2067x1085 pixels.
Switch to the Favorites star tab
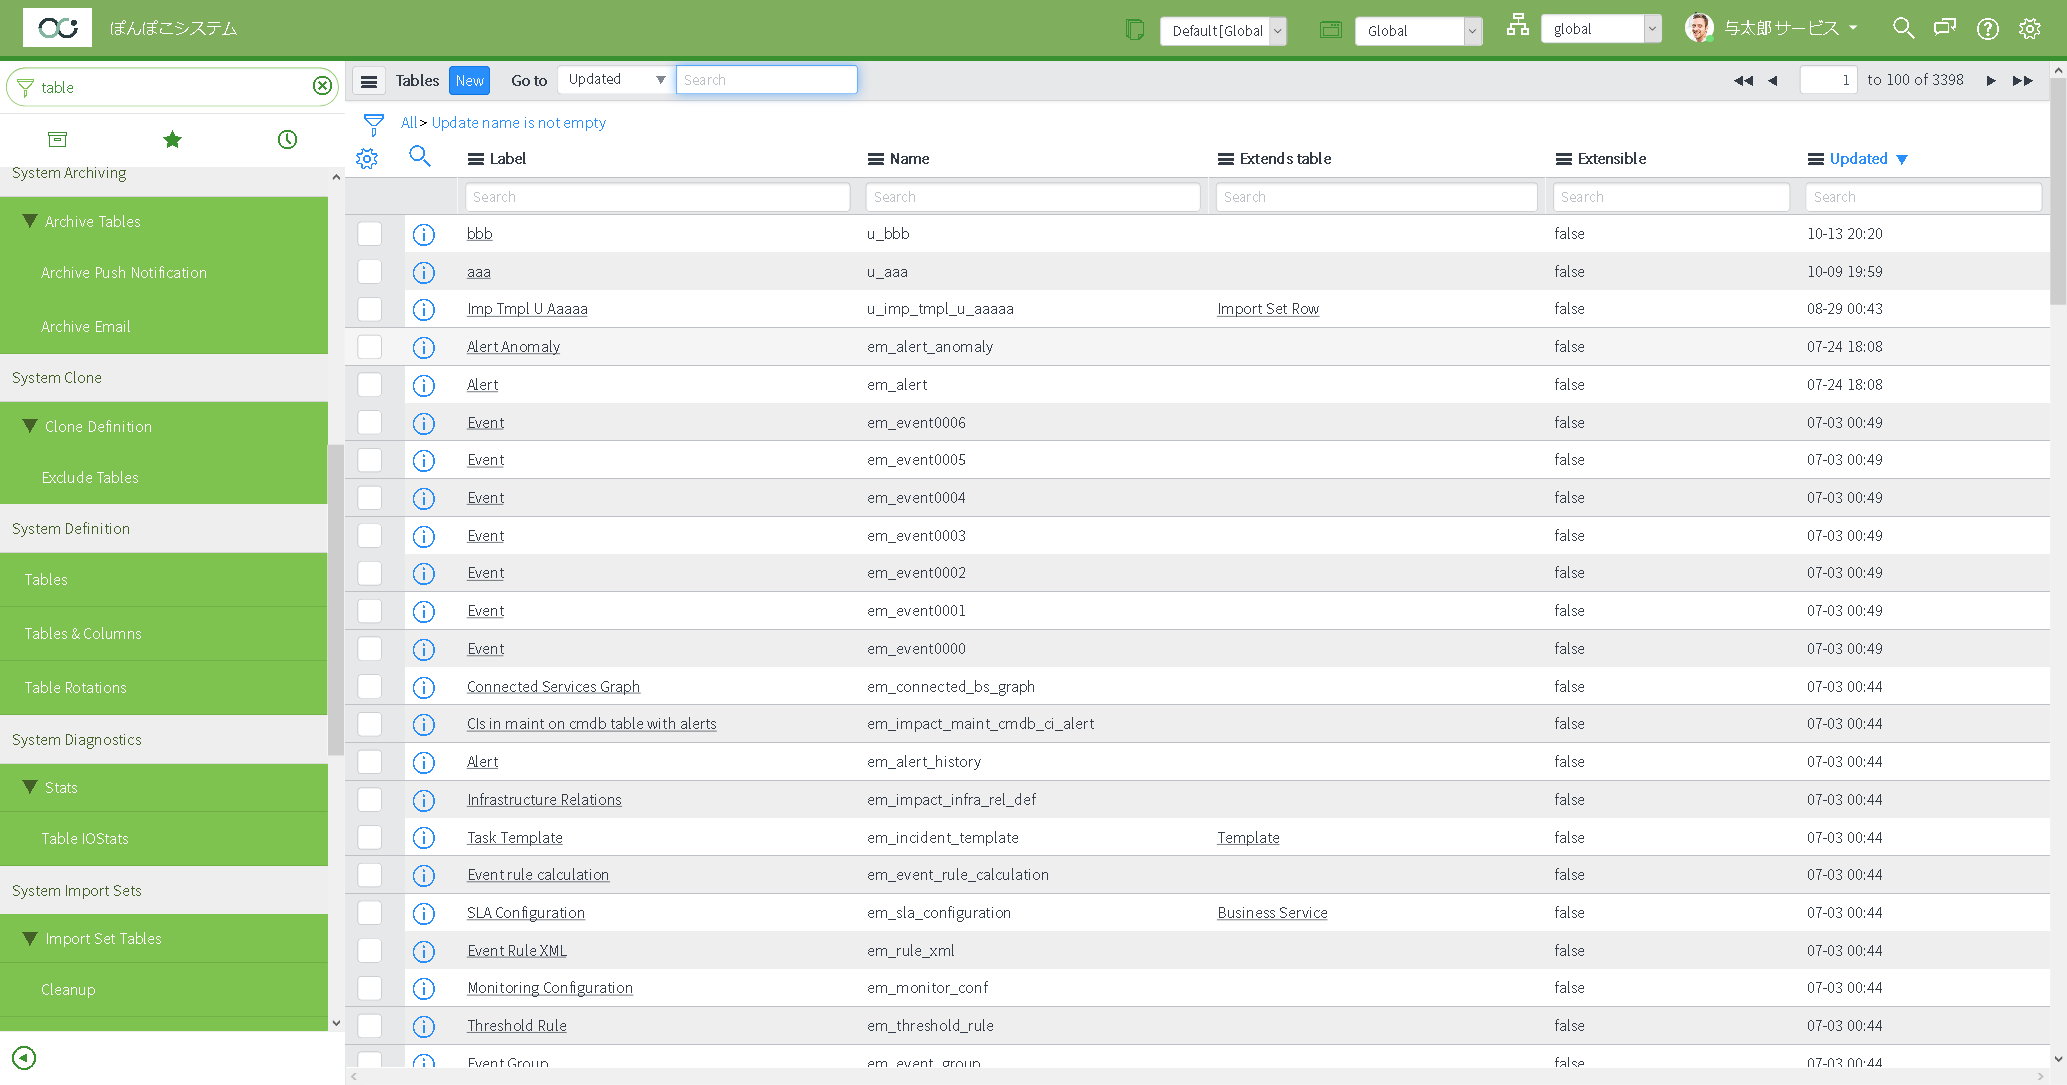(x=172, y=140)
